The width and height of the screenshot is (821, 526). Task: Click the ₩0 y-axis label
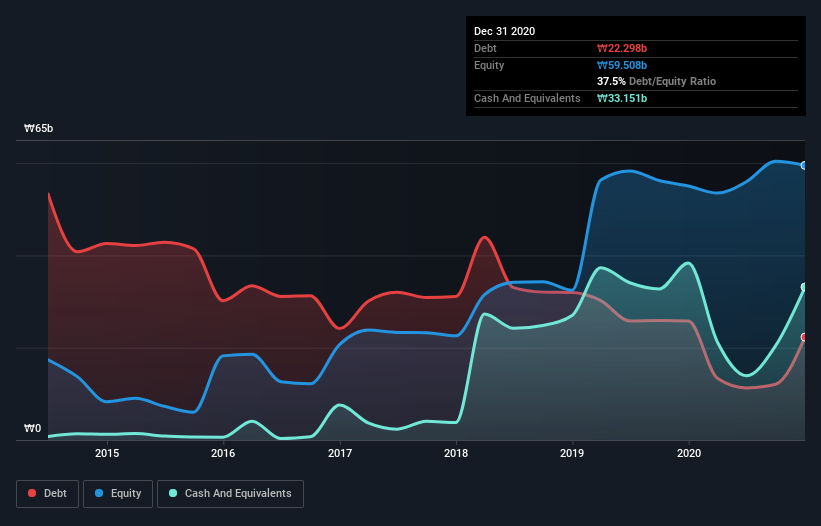click(x=32, y=428)
